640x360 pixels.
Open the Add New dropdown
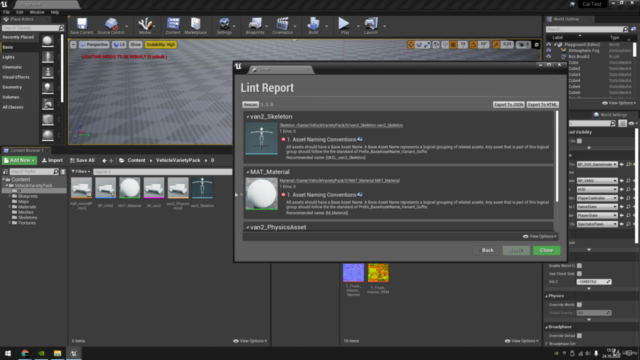(20, 160)
